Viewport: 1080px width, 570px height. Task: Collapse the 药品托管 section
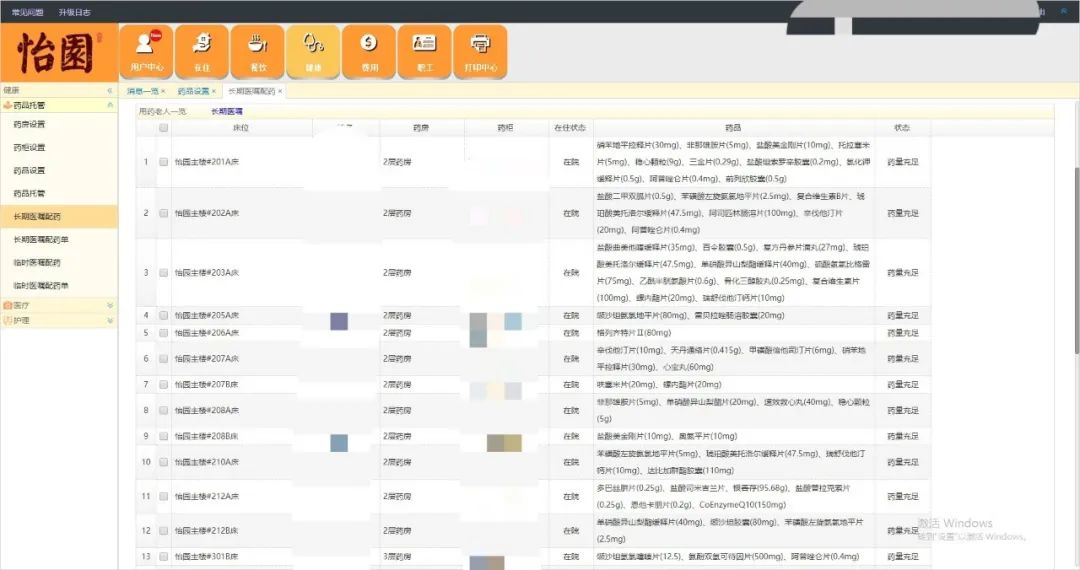pos(110,105)
